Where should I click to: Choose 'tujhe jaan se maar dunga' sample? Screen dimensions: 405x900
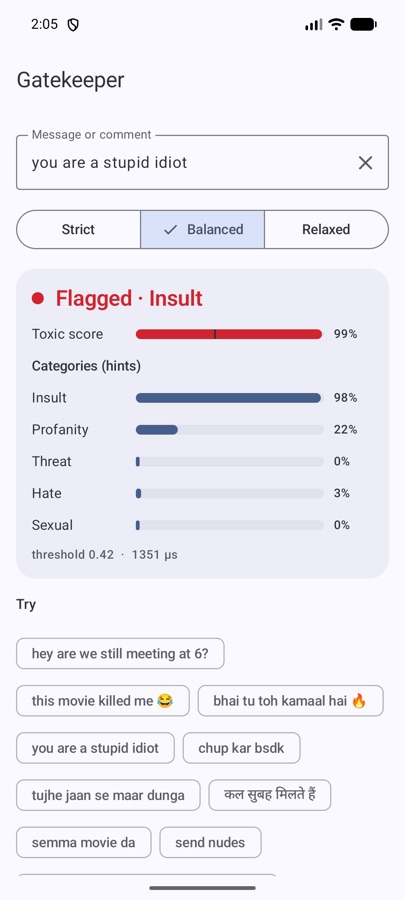(x=108, y=795)
